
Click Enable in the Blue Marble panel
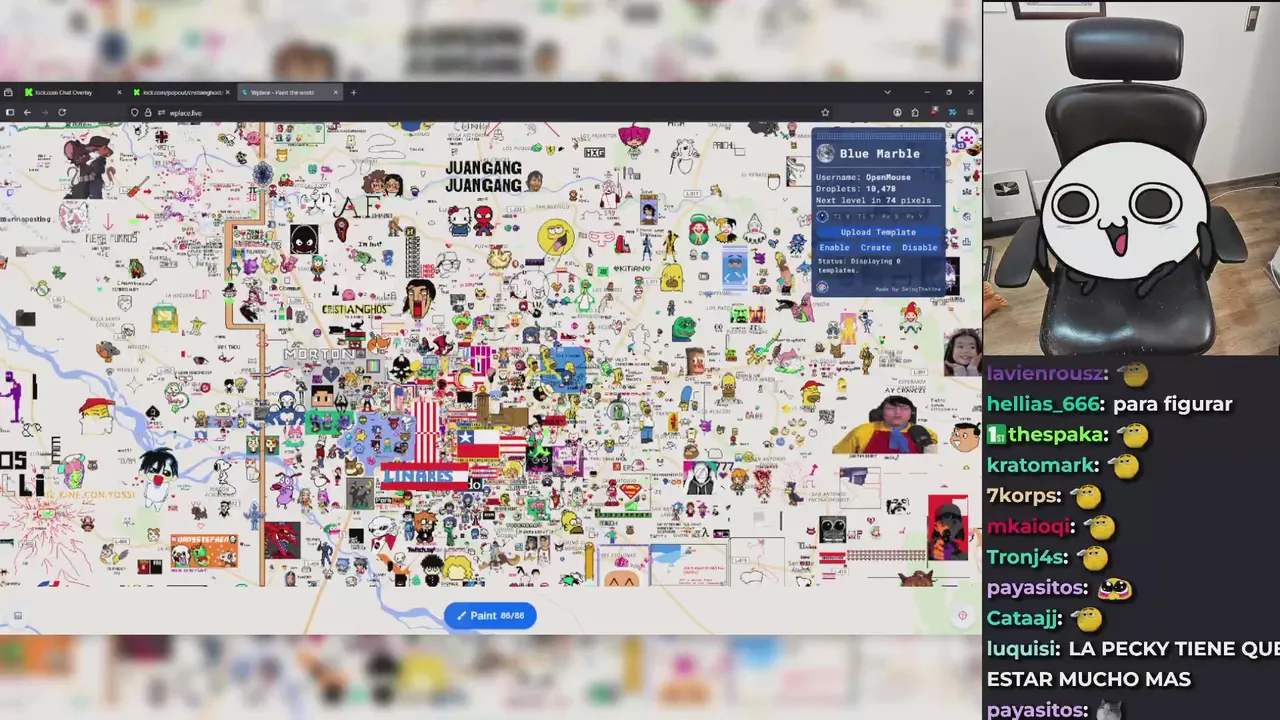(834, 247)
